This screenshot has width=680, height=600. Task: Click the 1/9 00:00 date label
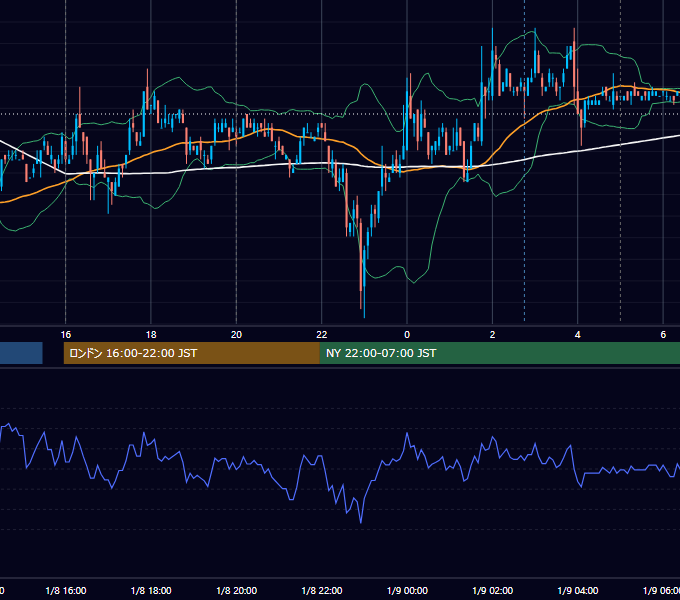pos(407,590)
